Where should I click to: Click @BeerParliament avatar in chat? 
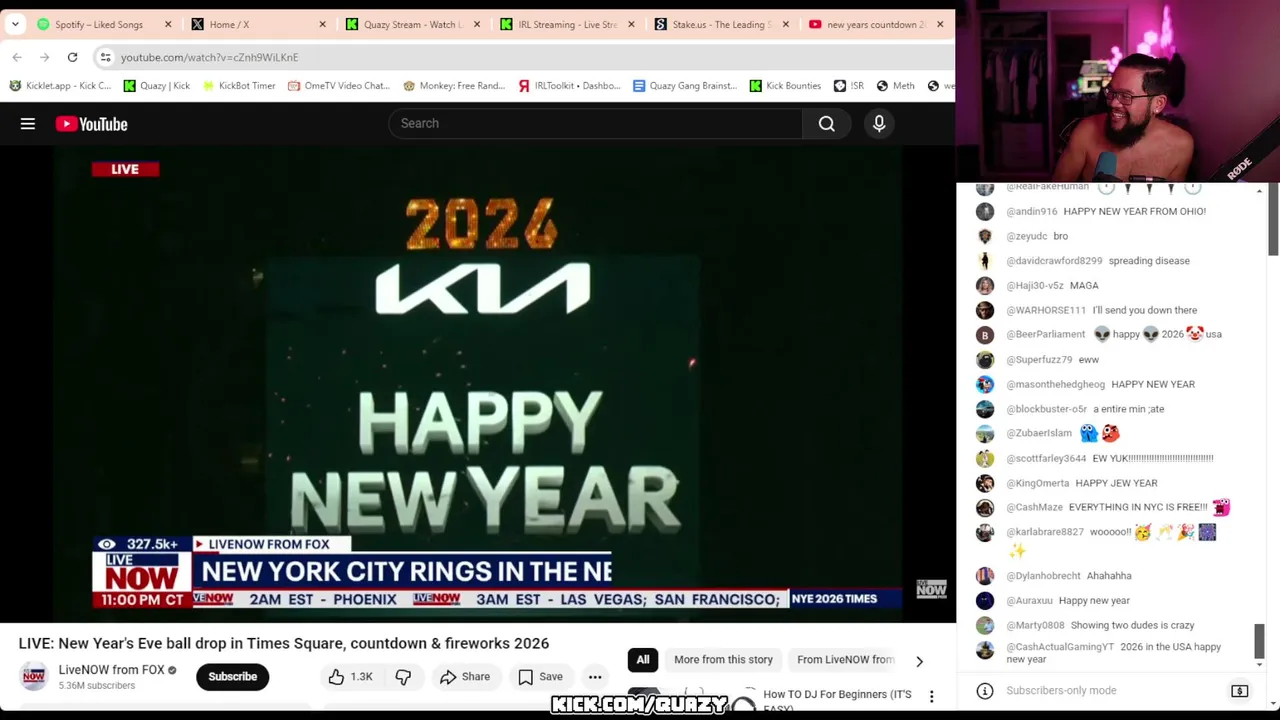985,335
